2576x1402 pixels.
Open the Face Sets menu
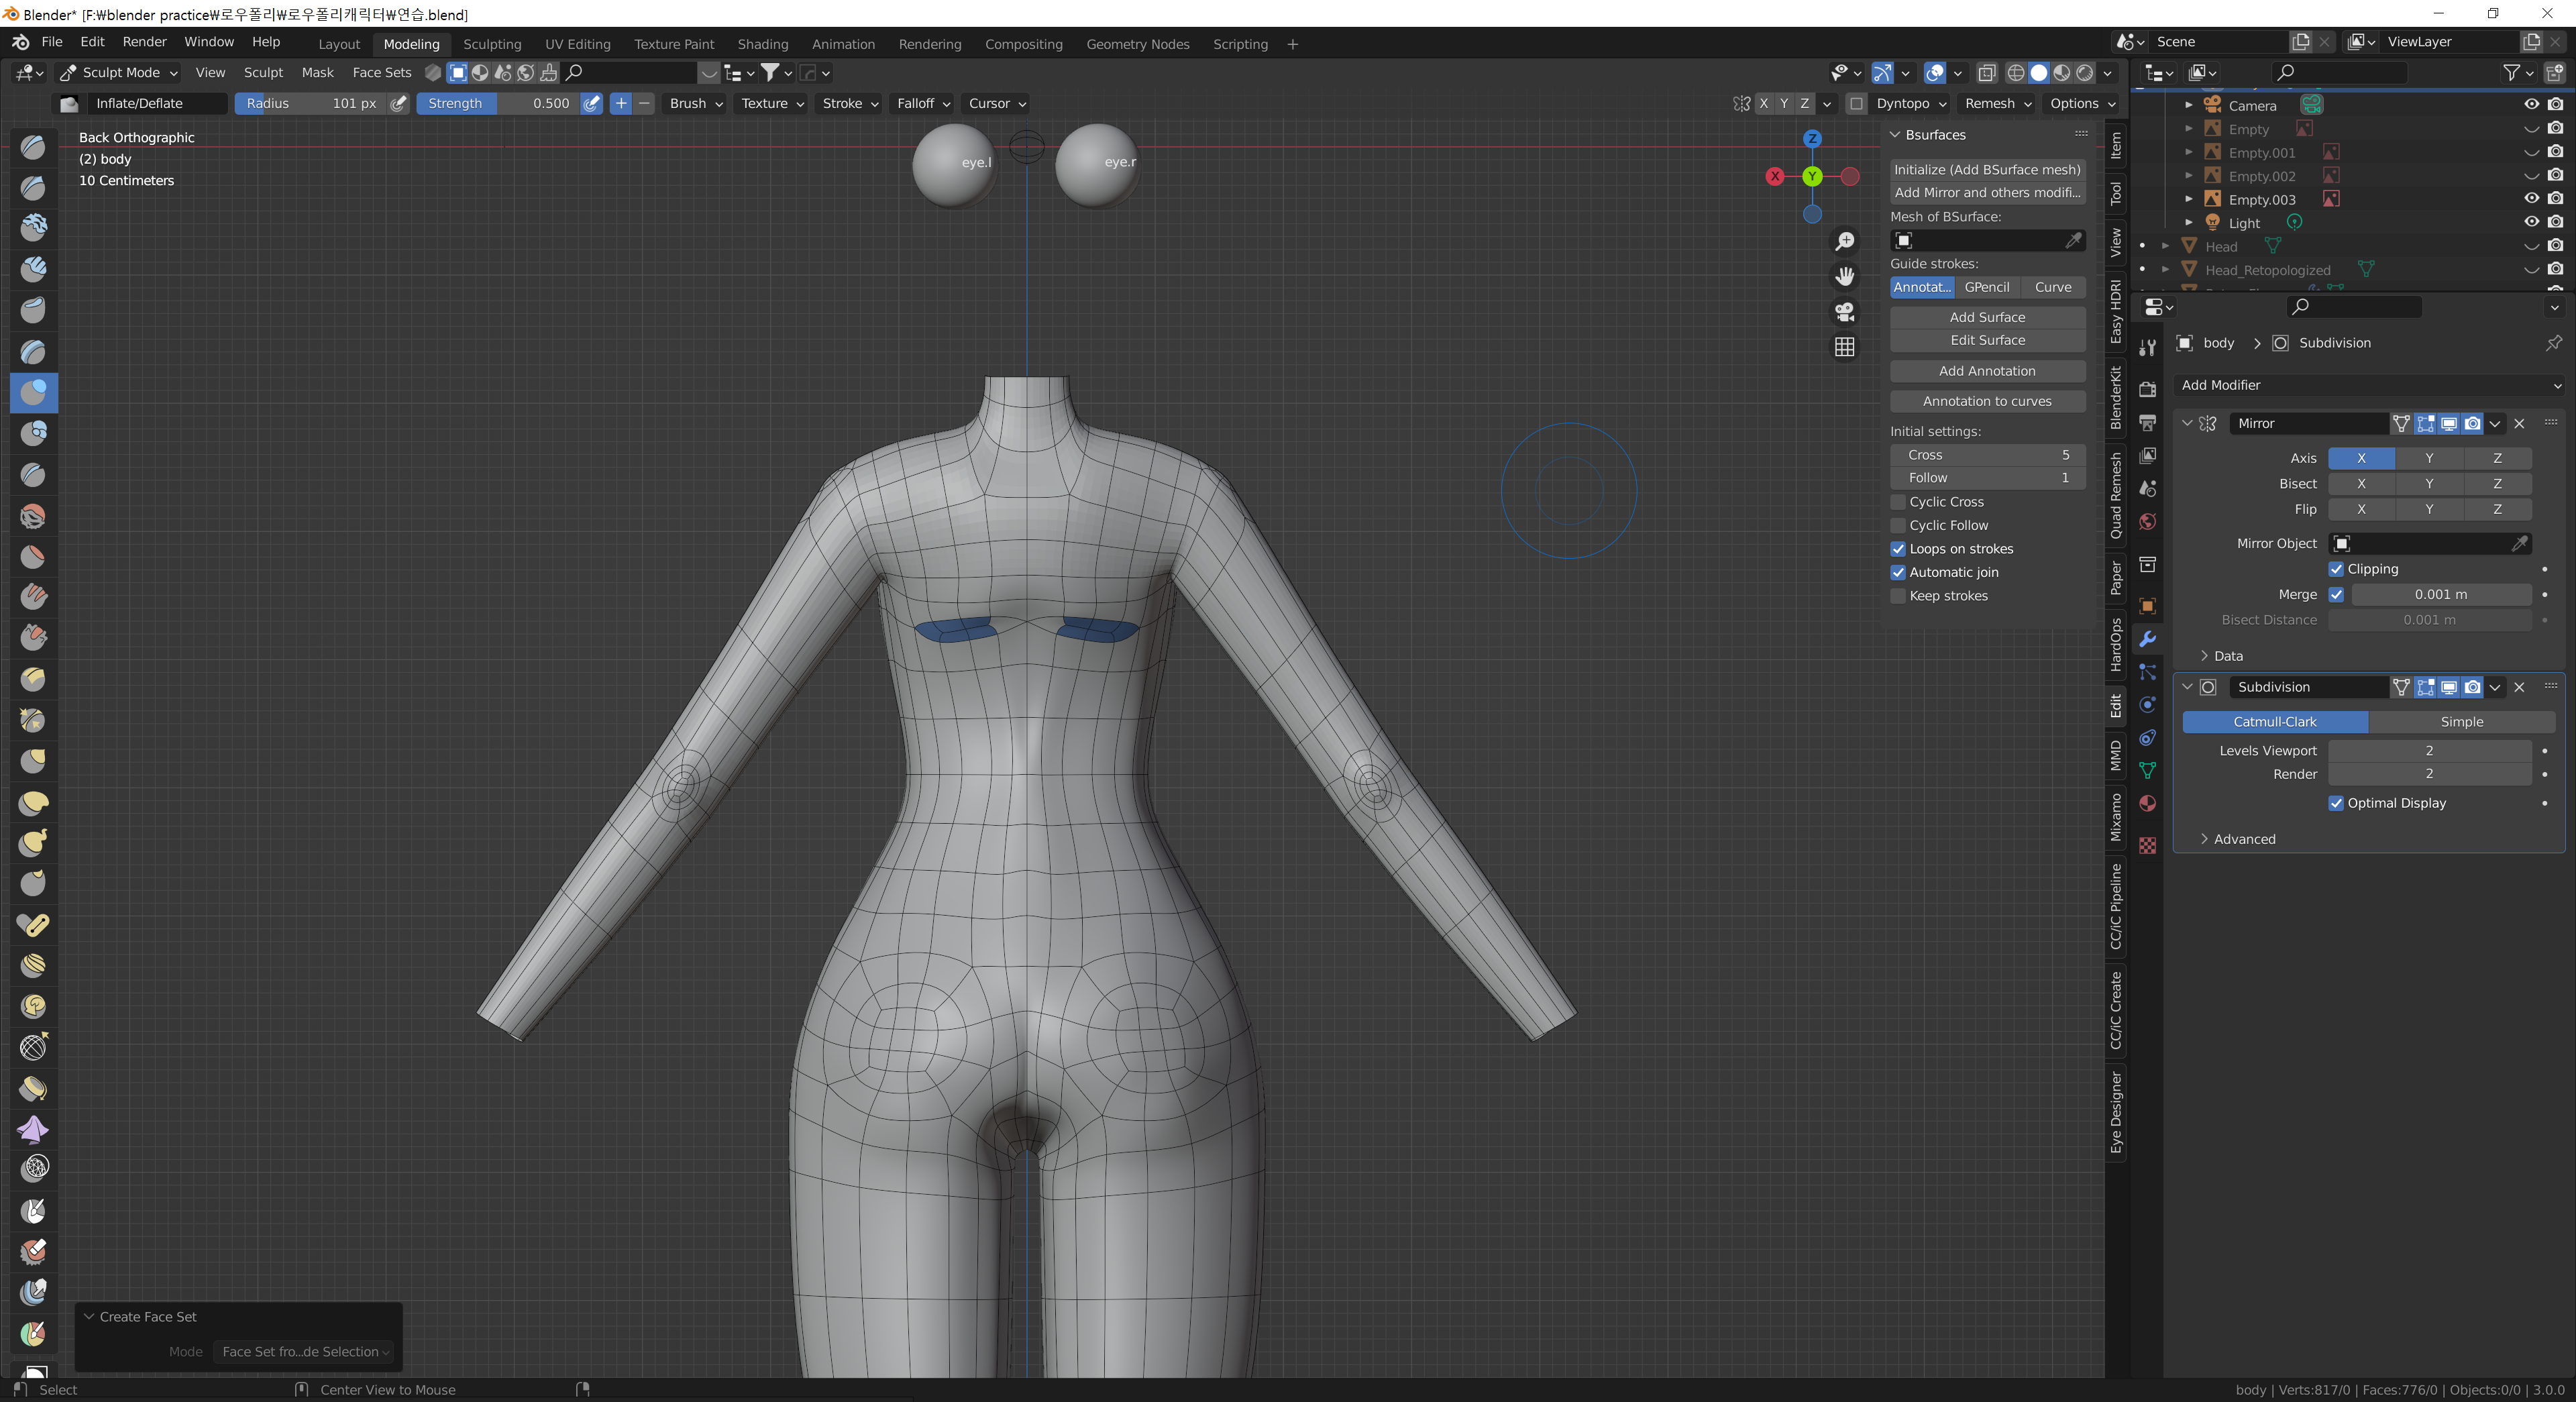coord(381,72)
